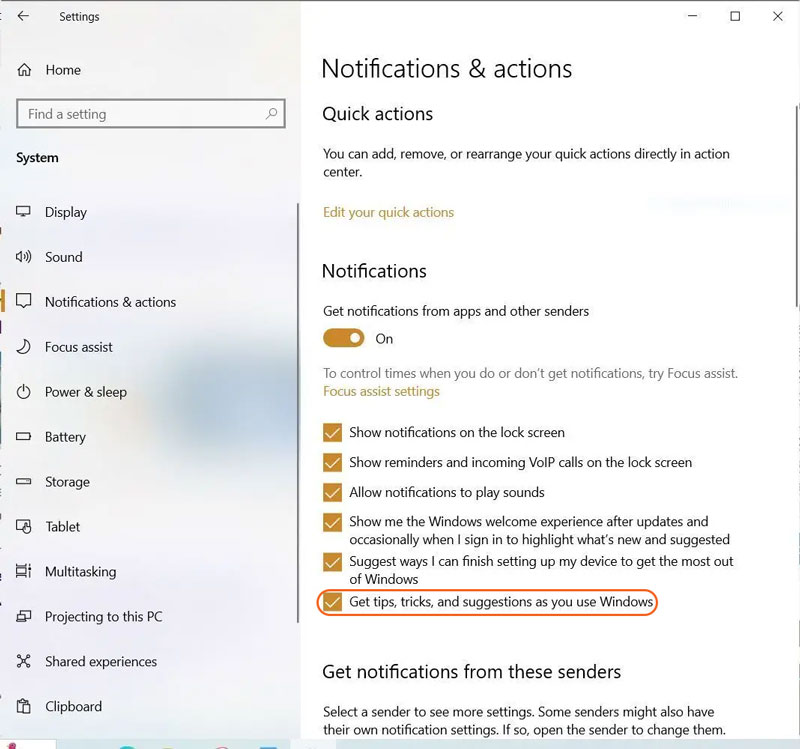Select Focus assist in sidebar
Image resolution: width=800 pixels, height=749 pixels.
coord(79,347)
